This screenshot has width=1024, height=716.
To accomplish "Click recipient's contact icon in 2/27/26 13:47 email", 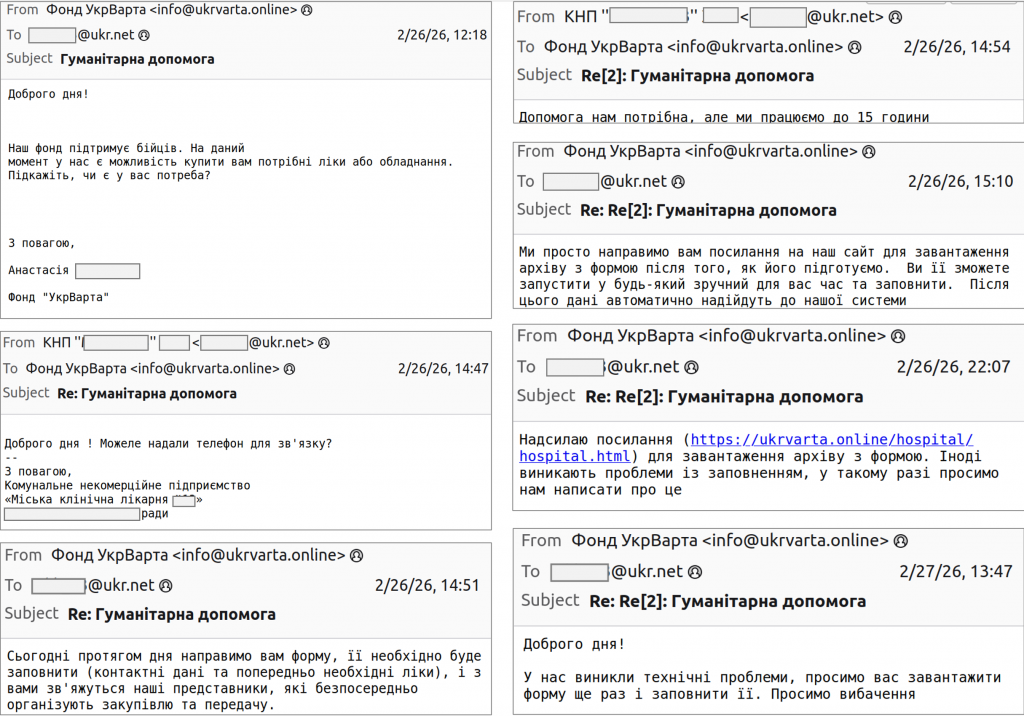I will coord(694,572).
